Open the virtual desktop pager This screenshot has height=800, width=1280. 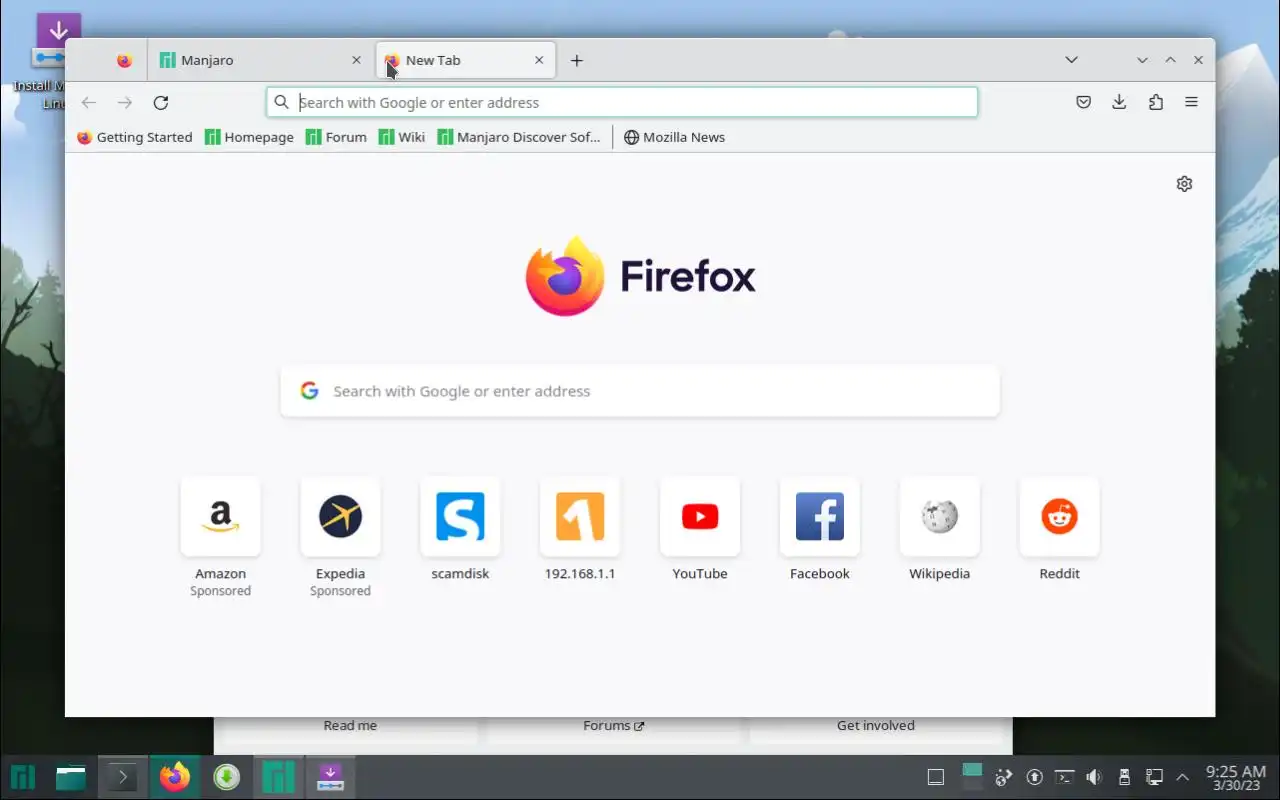pos(972,777)
